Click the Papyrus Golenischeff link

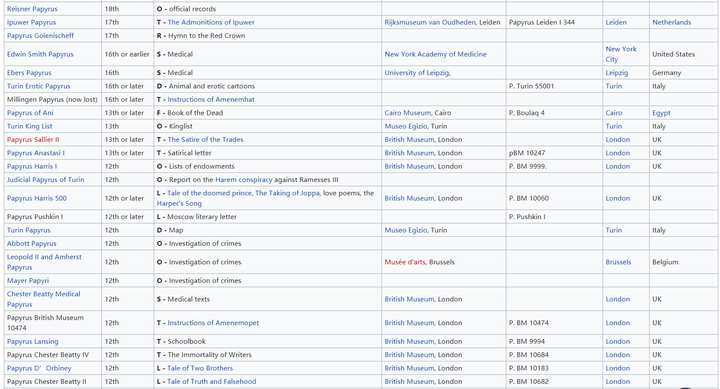40,35
